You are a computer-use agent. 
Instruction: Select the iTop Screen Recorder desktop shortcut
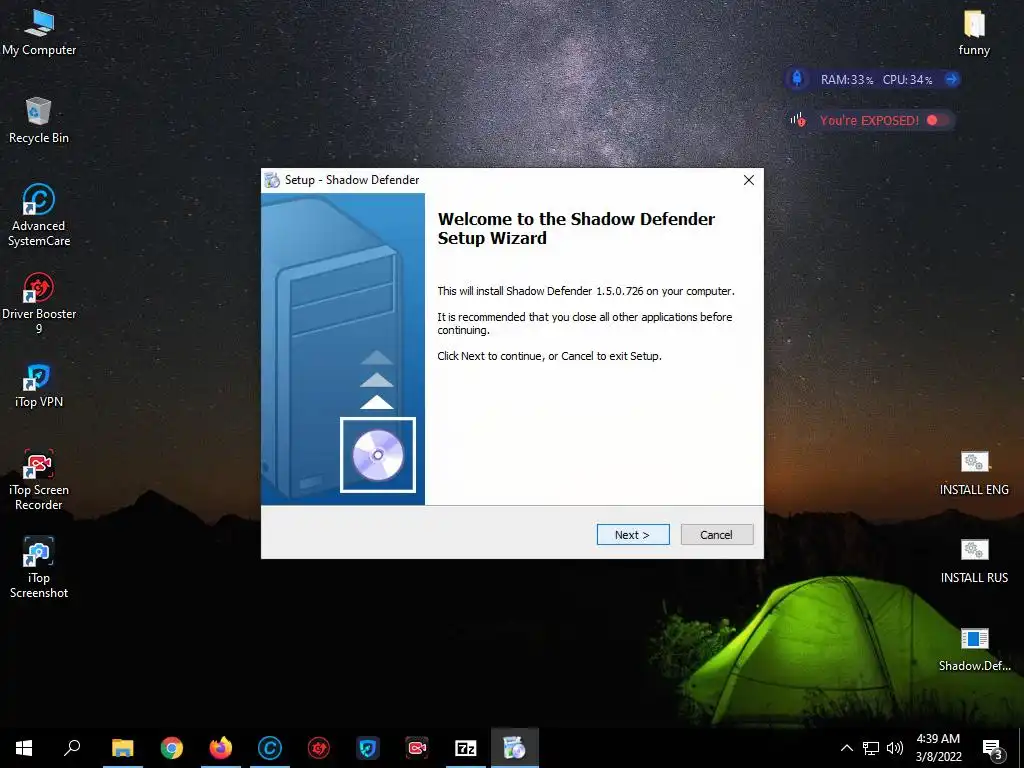click(39, 480)
